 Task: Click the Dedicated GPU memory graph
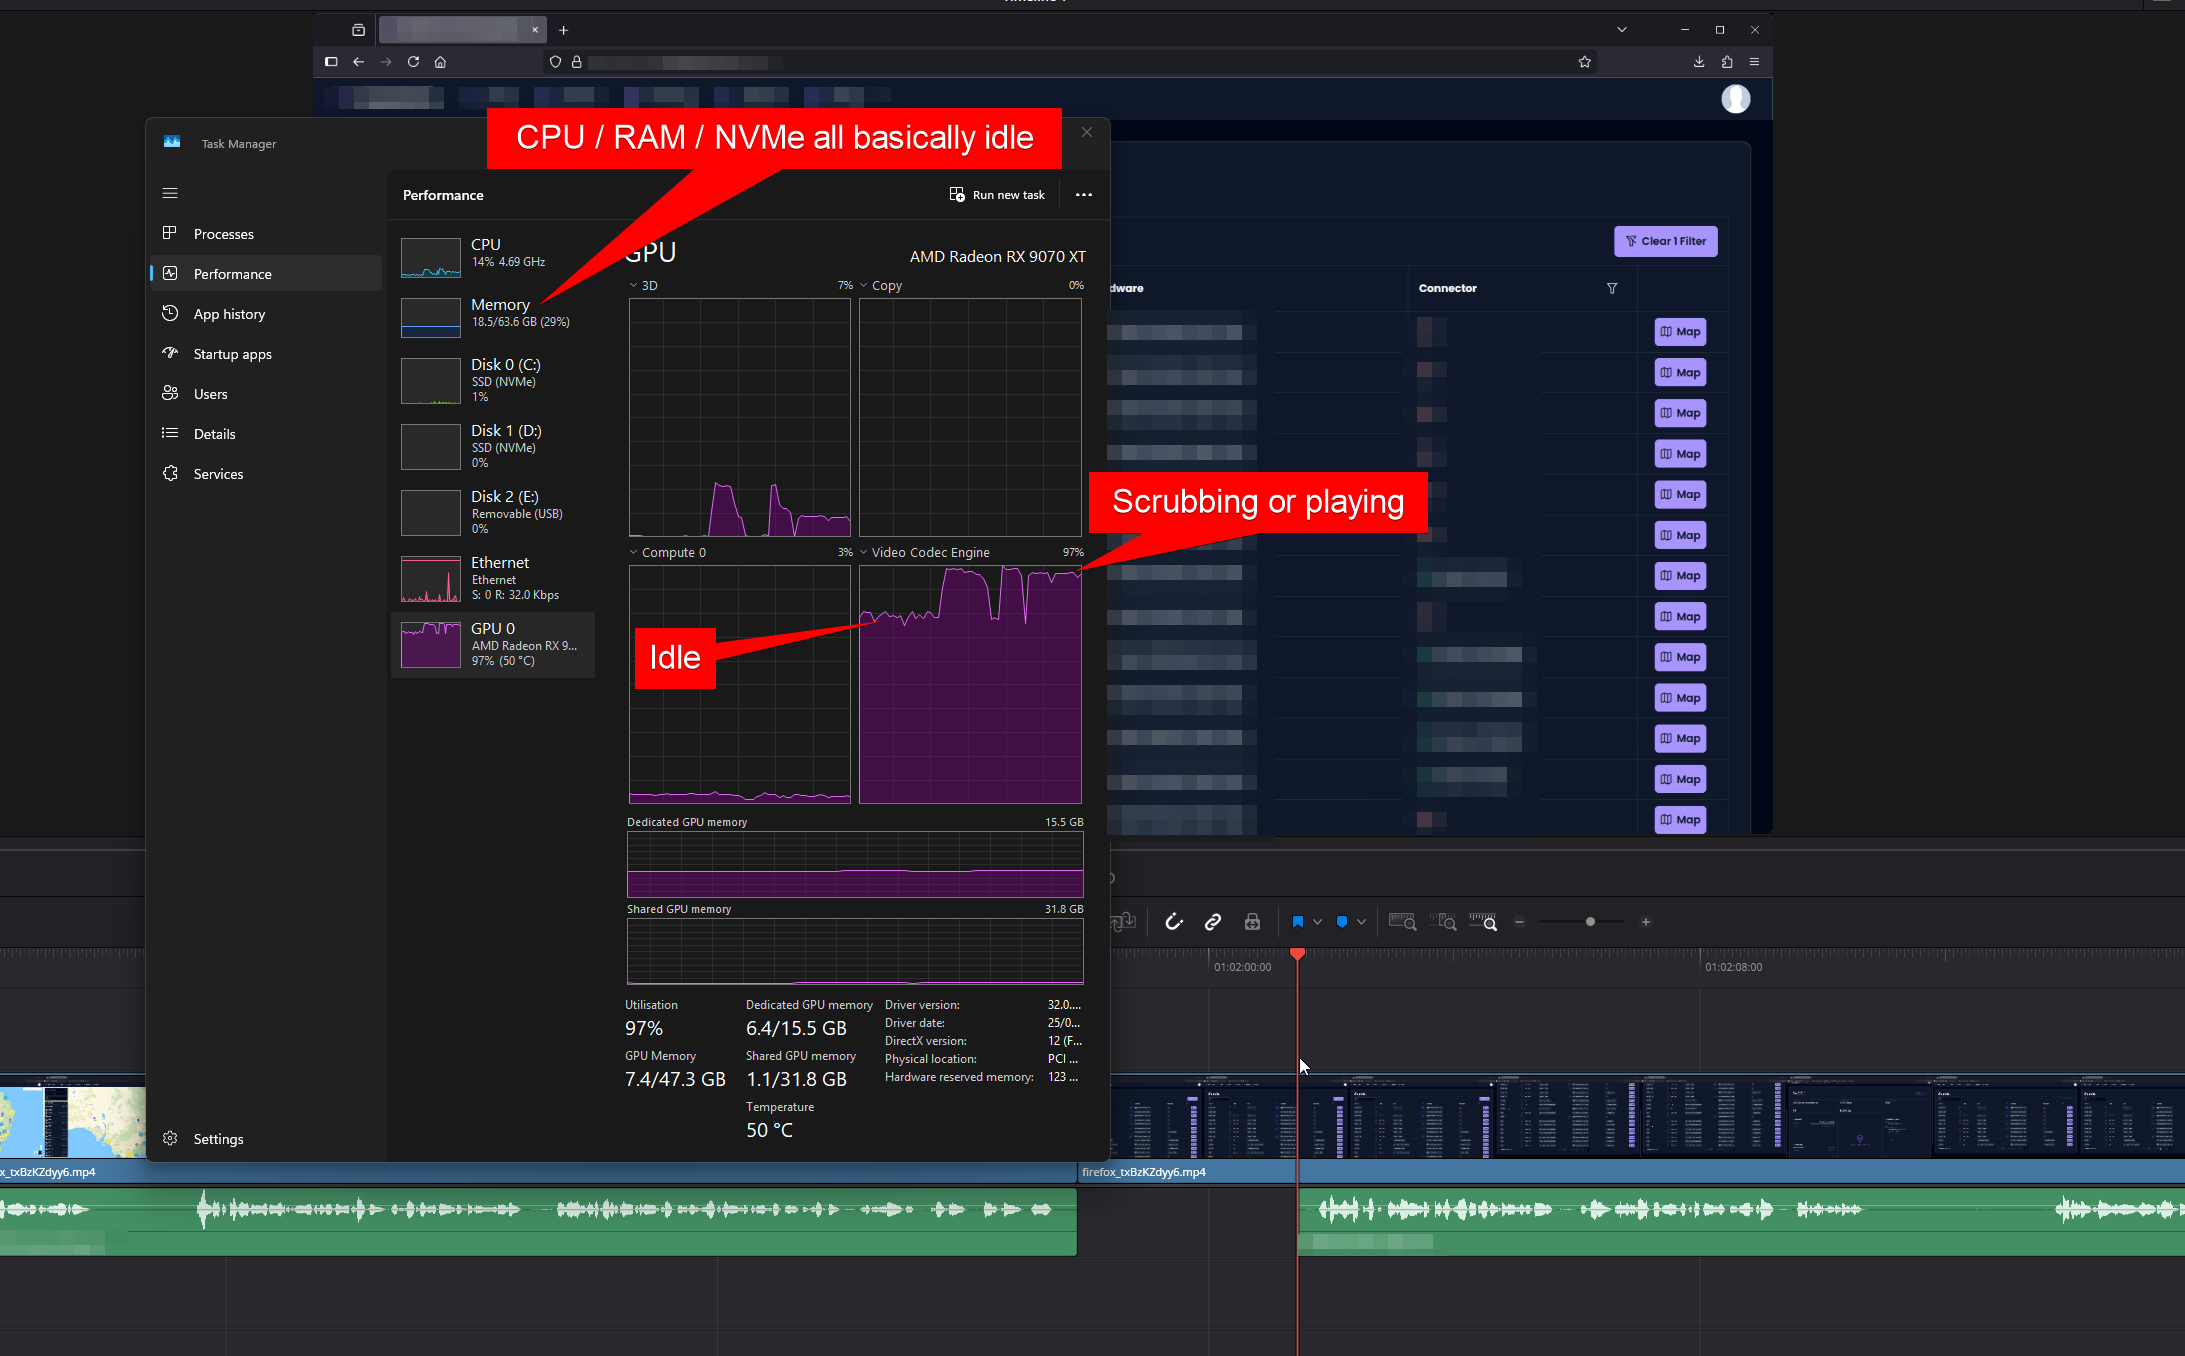(x=855, y=864)
